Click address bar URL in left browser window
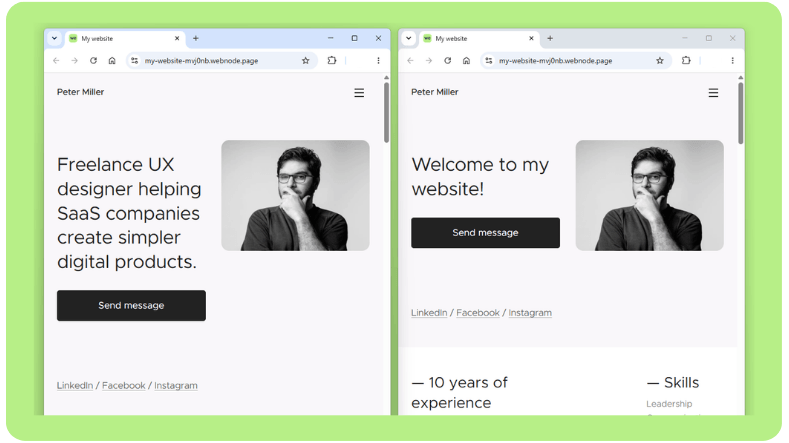This screenshot has width=789, height=443. (x=201, y=60)
